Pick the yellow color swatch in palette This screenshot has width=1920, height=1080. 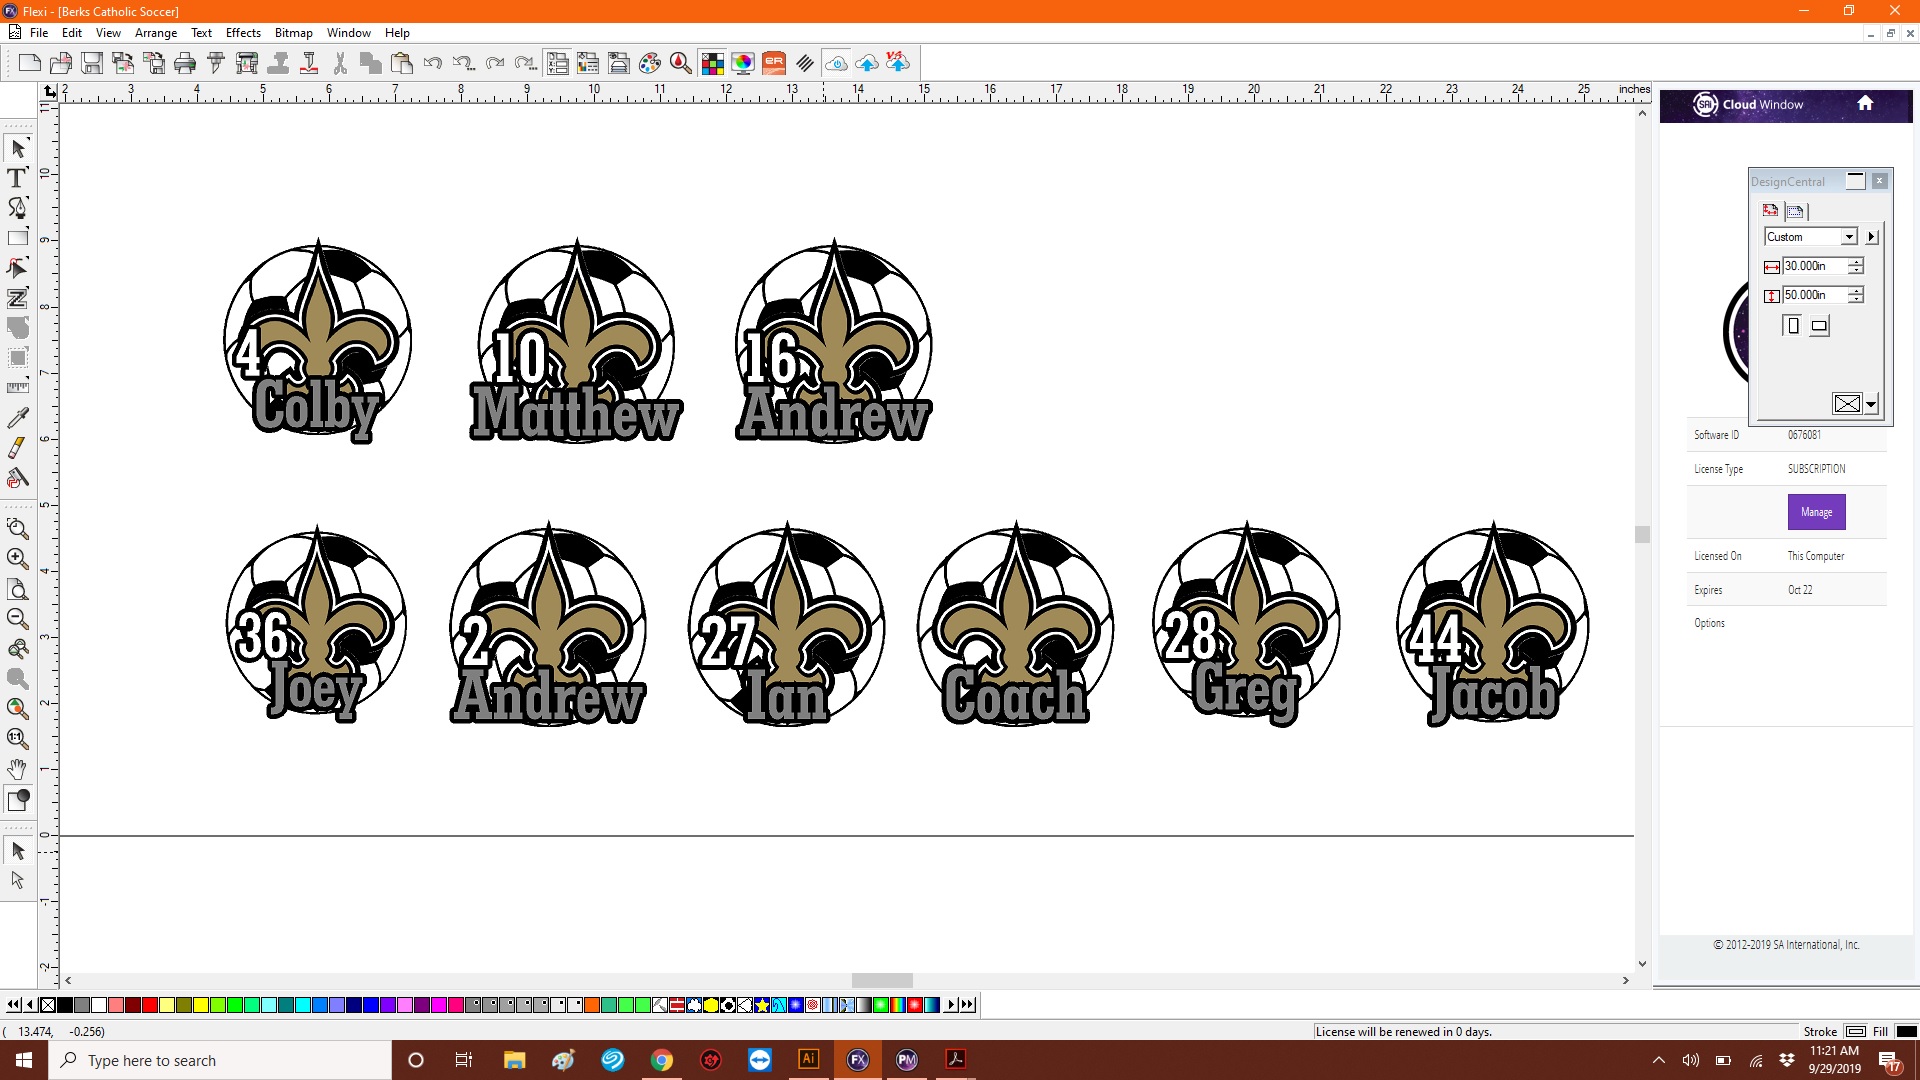click(x=200, y=1005)
